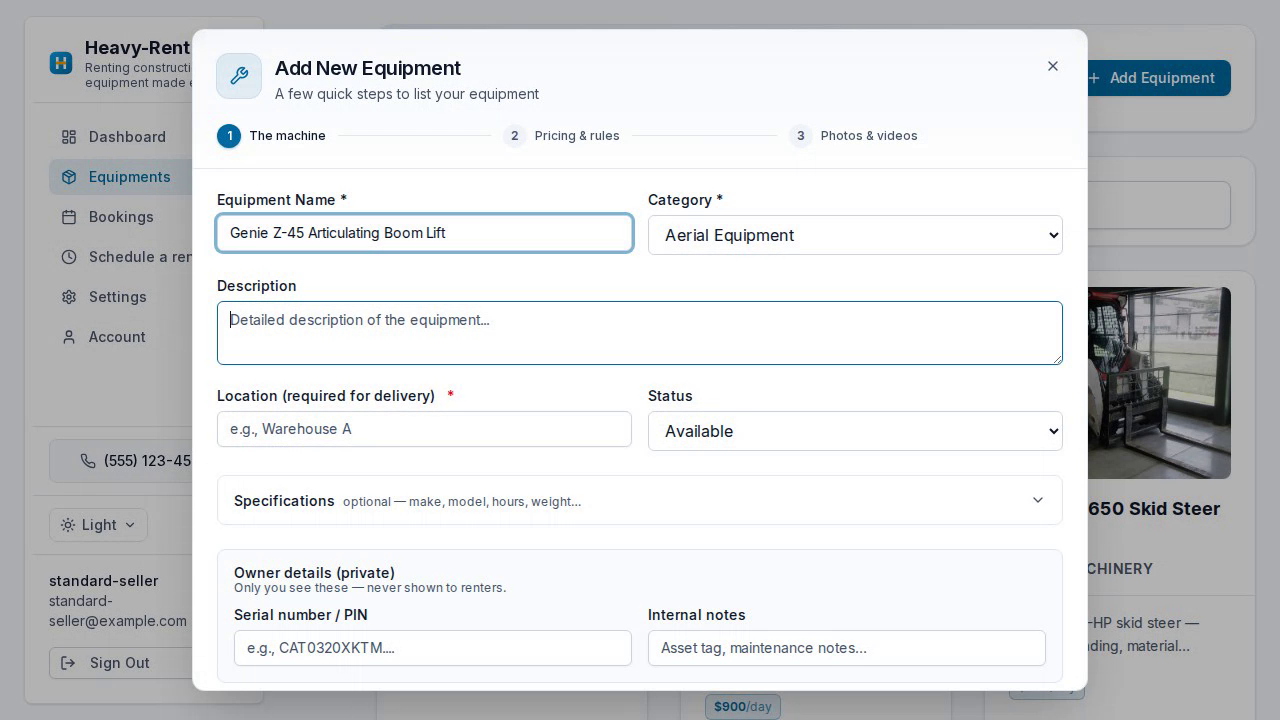Viewport: 1280px width, 720px height.
Task: Close the Add New Equipment dialog
Action: click(1052, 66)
